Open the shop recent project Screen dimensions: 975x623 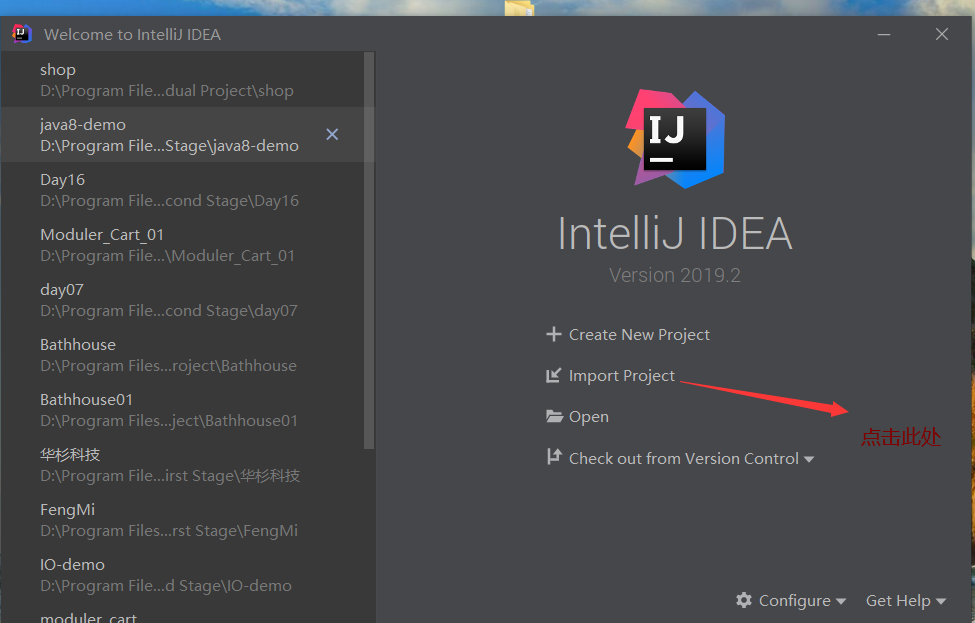point(150,78)
